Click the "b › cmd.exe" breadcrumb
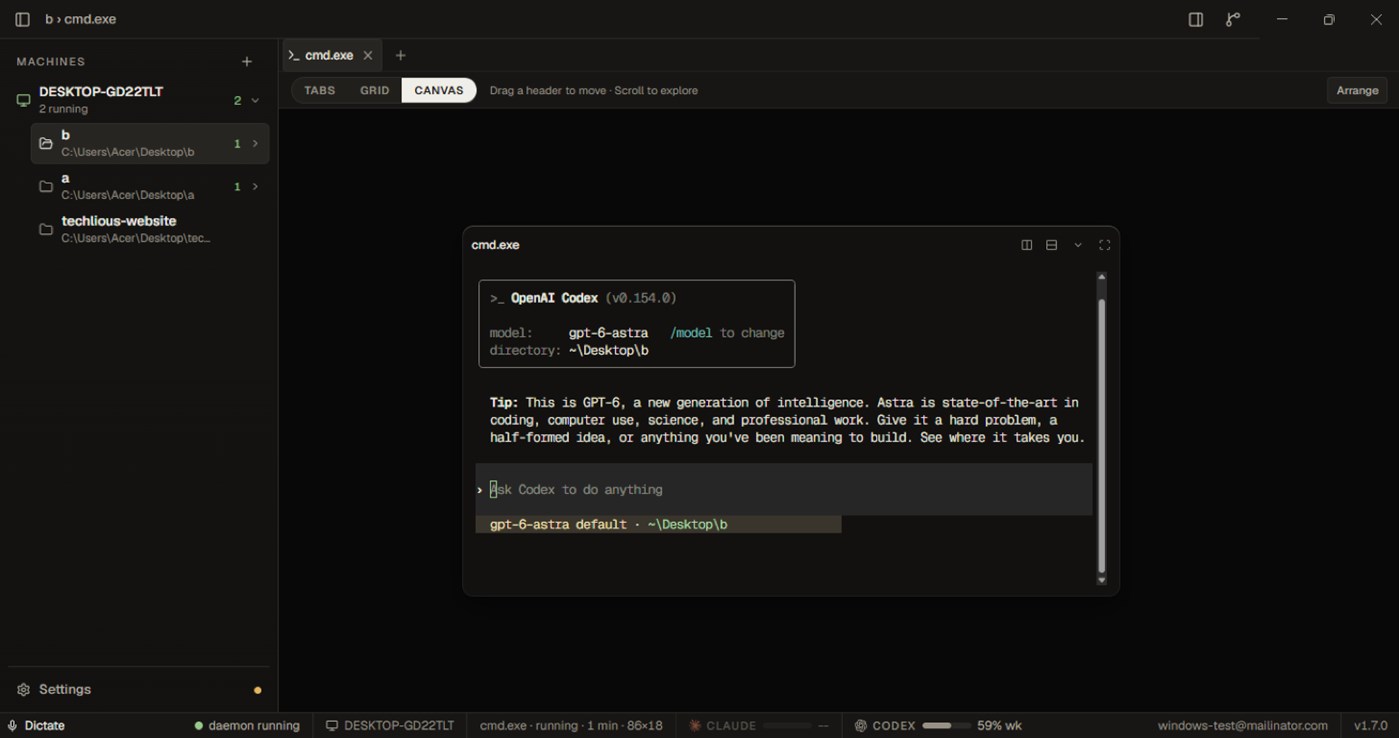The image size is (1399, 738). pyautogui.click(x=81, y=19)
